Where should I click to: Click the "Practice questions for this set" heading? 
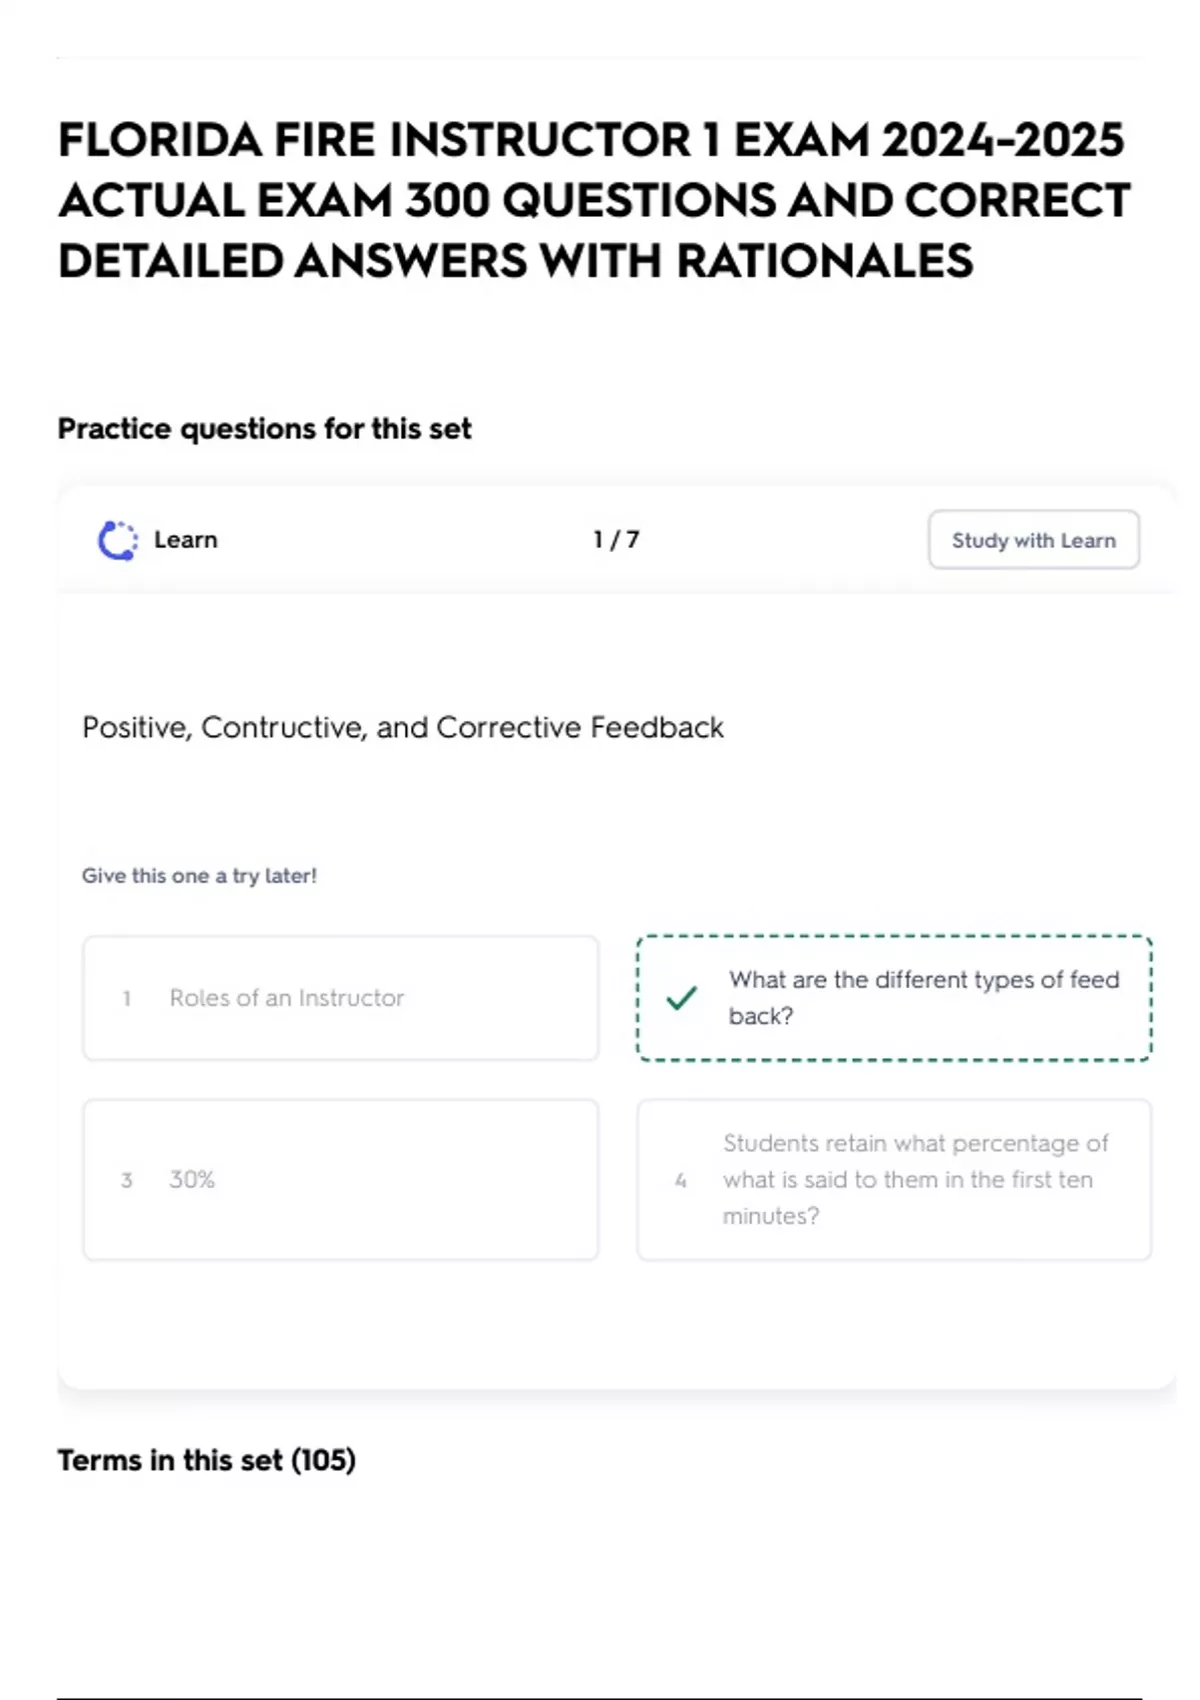tap(264, 429)
